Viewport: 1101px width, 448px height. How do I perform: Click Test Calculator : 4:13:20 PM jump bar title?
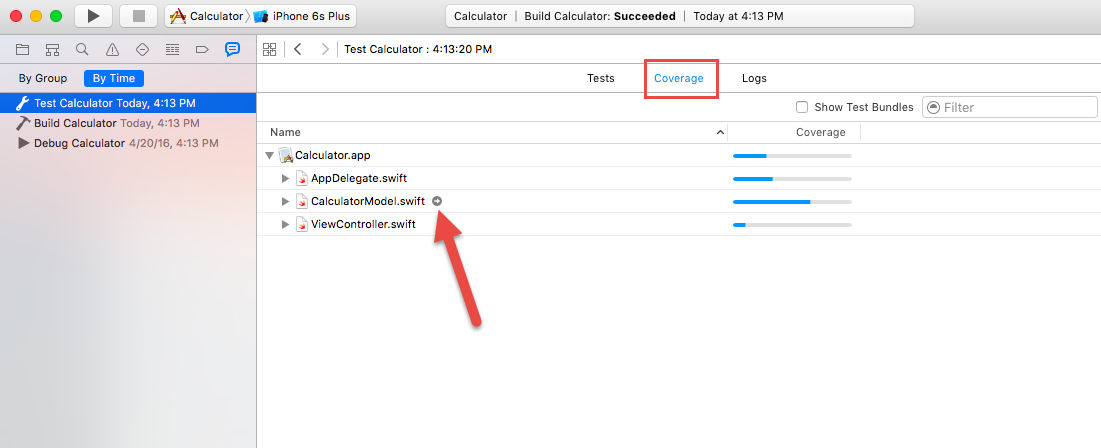pyautogui.click(x=418, y=49)
